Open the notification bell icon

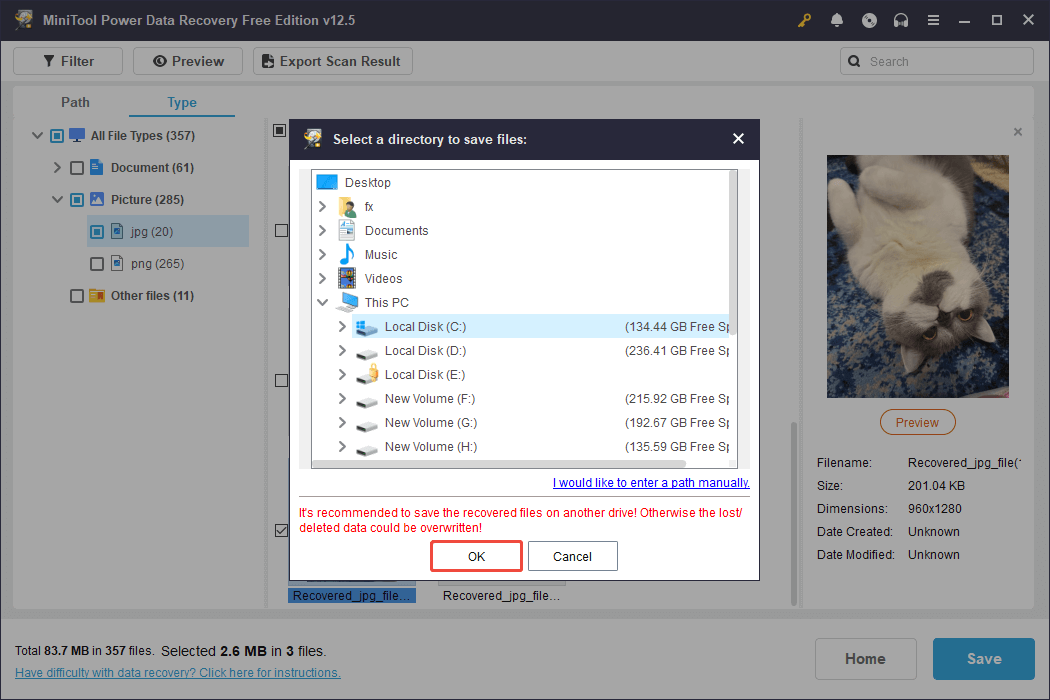tap(836, 20)
